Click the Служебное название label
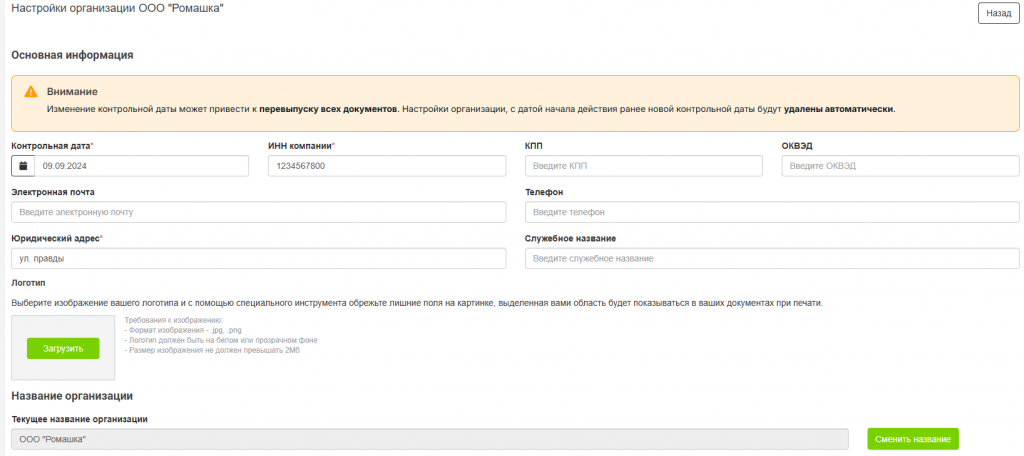The width and height of the screenshot is (1024, 456). 571,238
